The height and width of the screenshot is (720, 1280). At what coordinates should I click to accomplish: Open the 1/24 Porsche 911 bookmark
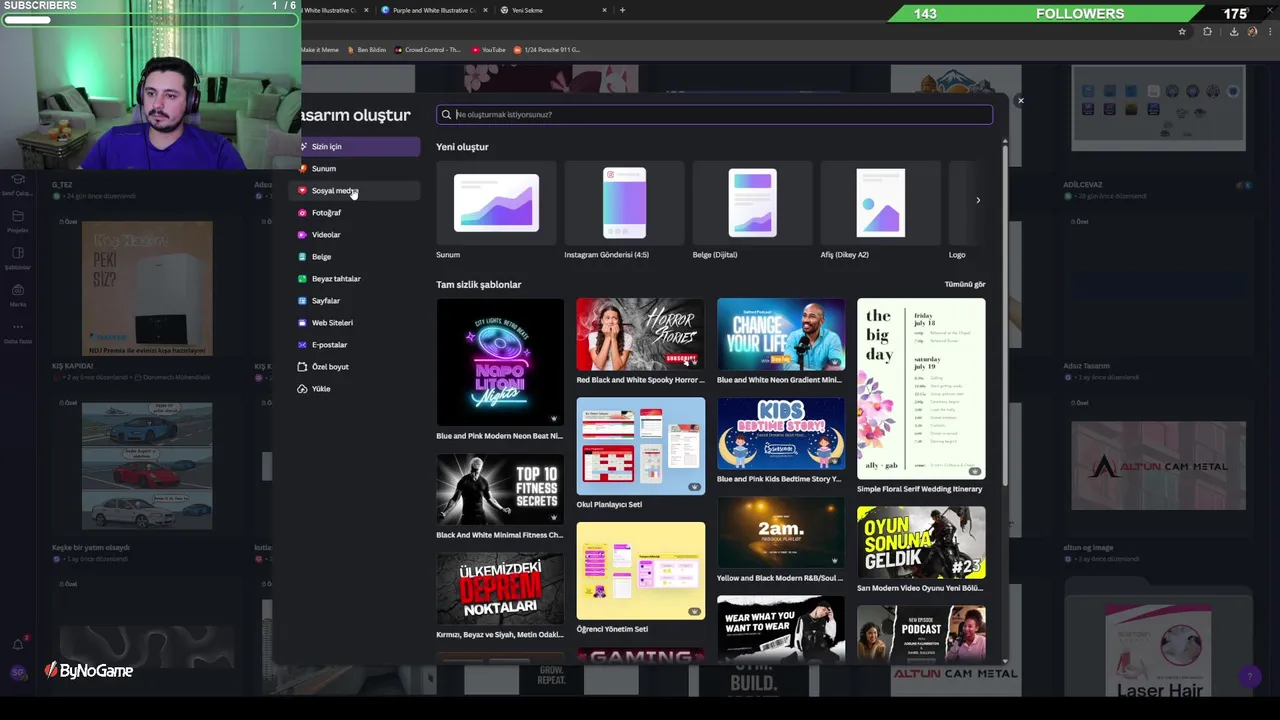547,50
